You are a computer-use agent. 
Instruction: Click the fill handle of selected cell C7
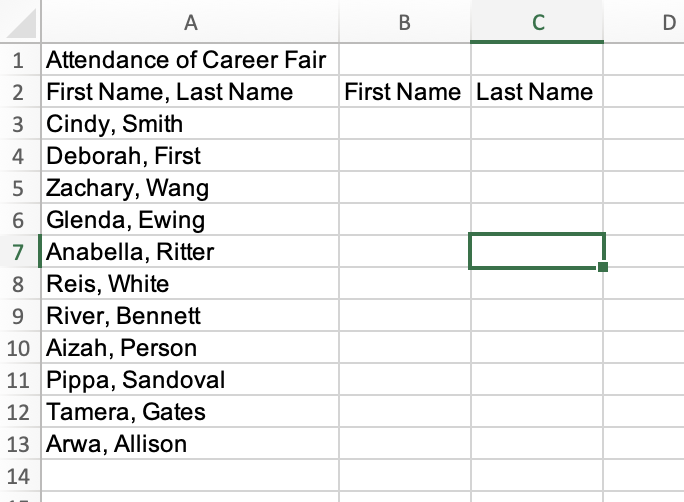604,267
